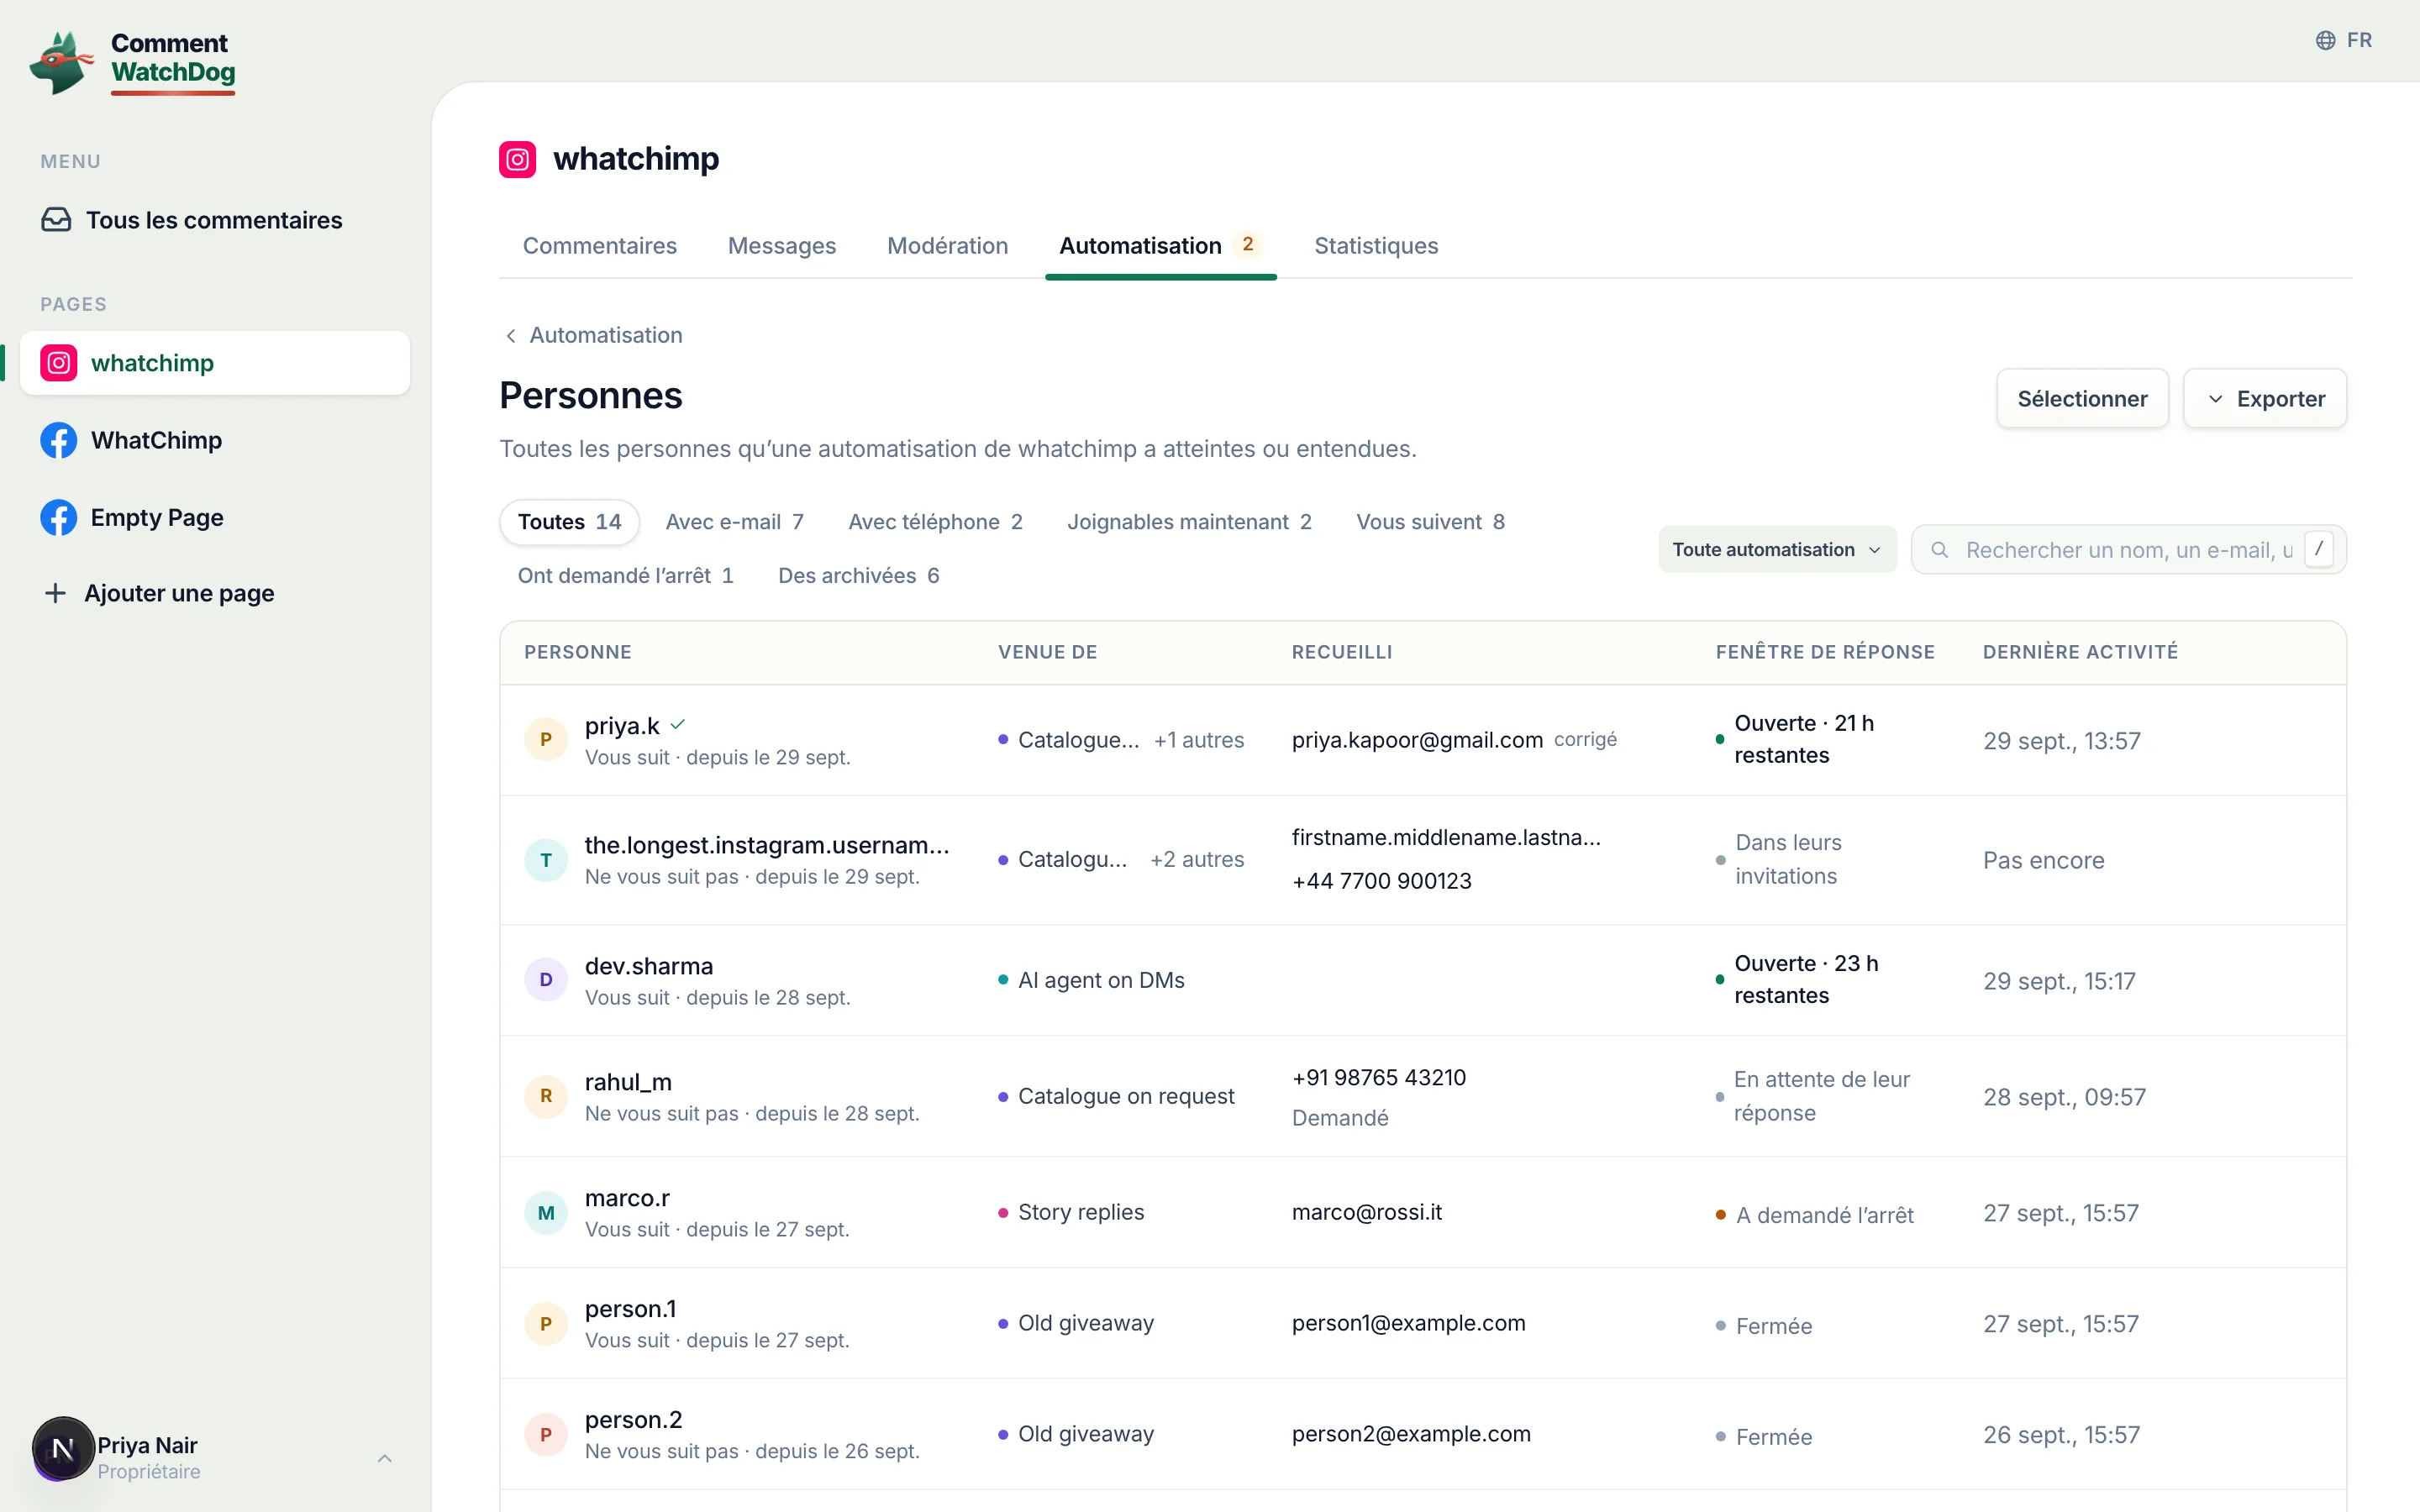Click the verified checkmark next to priya.k
Viewport: 2420px width, 1512px height.
678,725
